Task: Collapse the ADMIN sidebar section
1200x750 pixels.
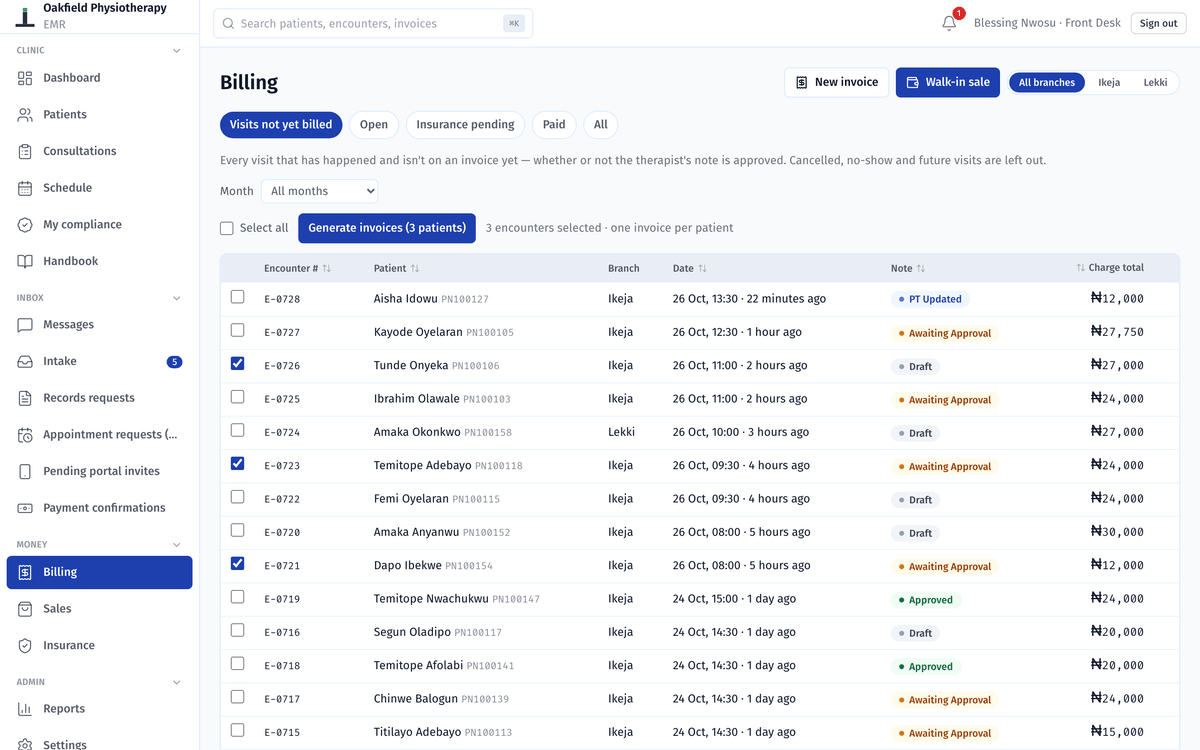Action: pos(177,682)
